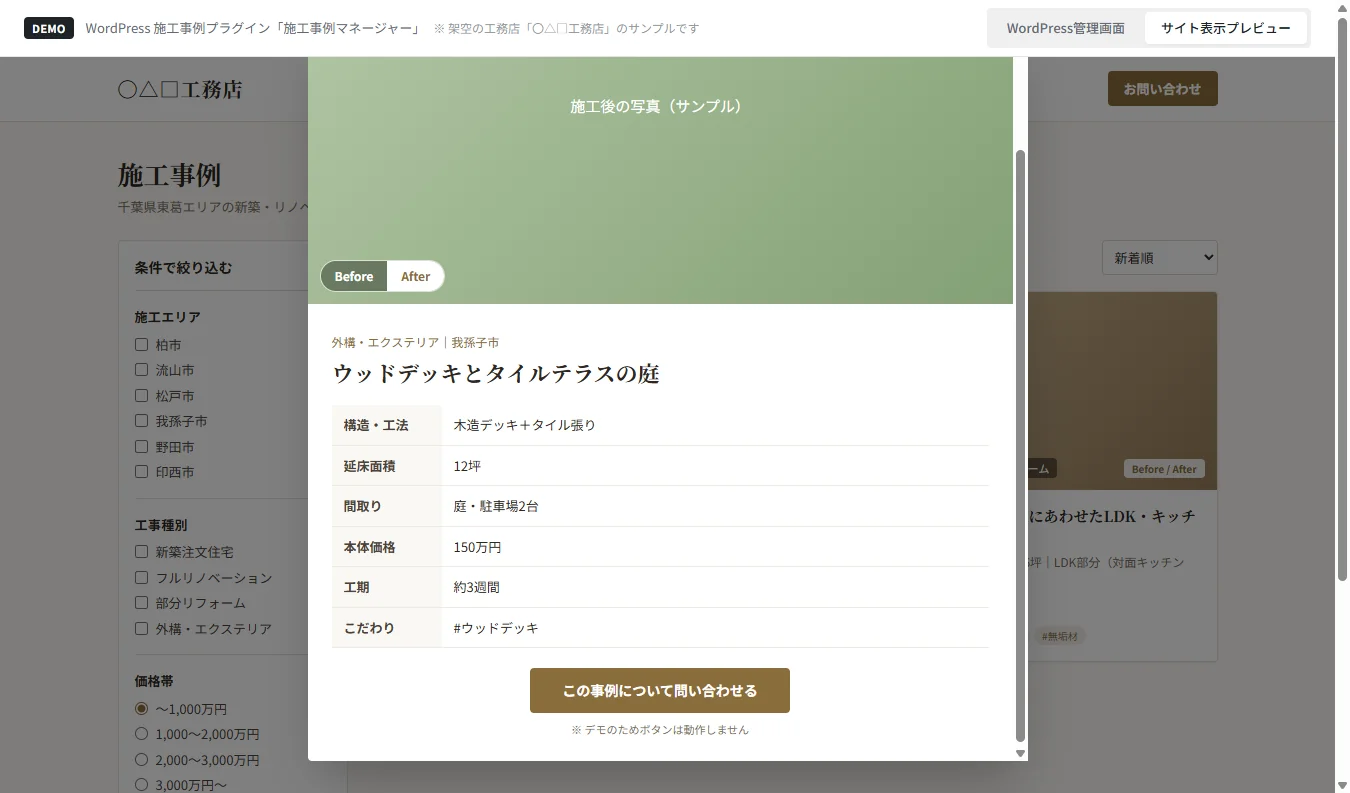Click the 約3週間 construction period value
This screenshot has width=1350, height=793.
coord(477,587)
